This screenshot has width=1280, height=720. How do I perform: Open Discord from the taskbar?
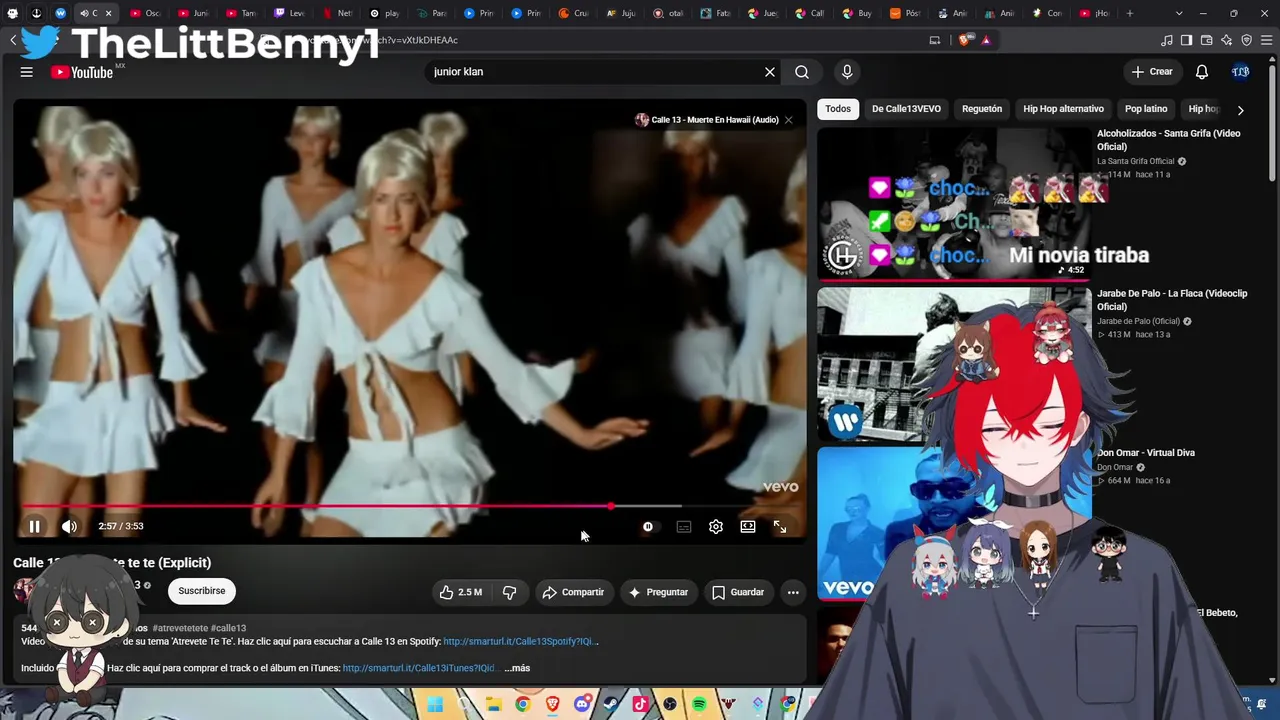coord(582,705)
